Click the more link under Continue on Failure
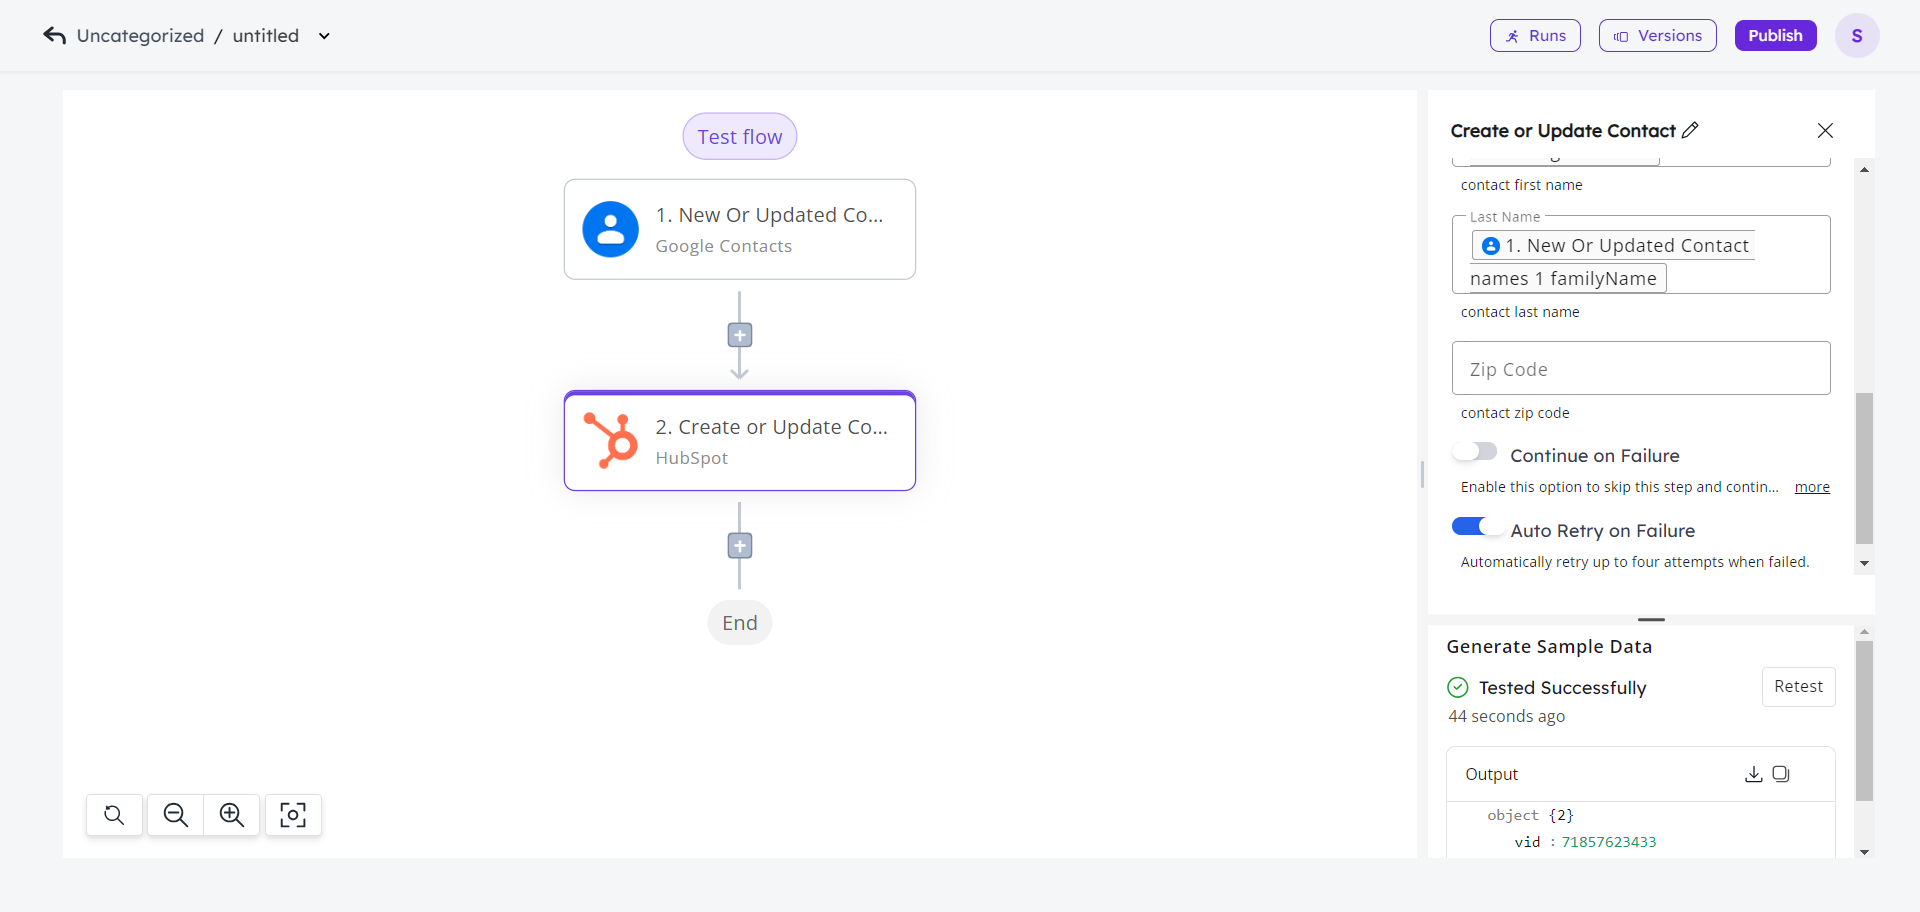This screenshot has height=912, width=1920. tap(1812, 487)
